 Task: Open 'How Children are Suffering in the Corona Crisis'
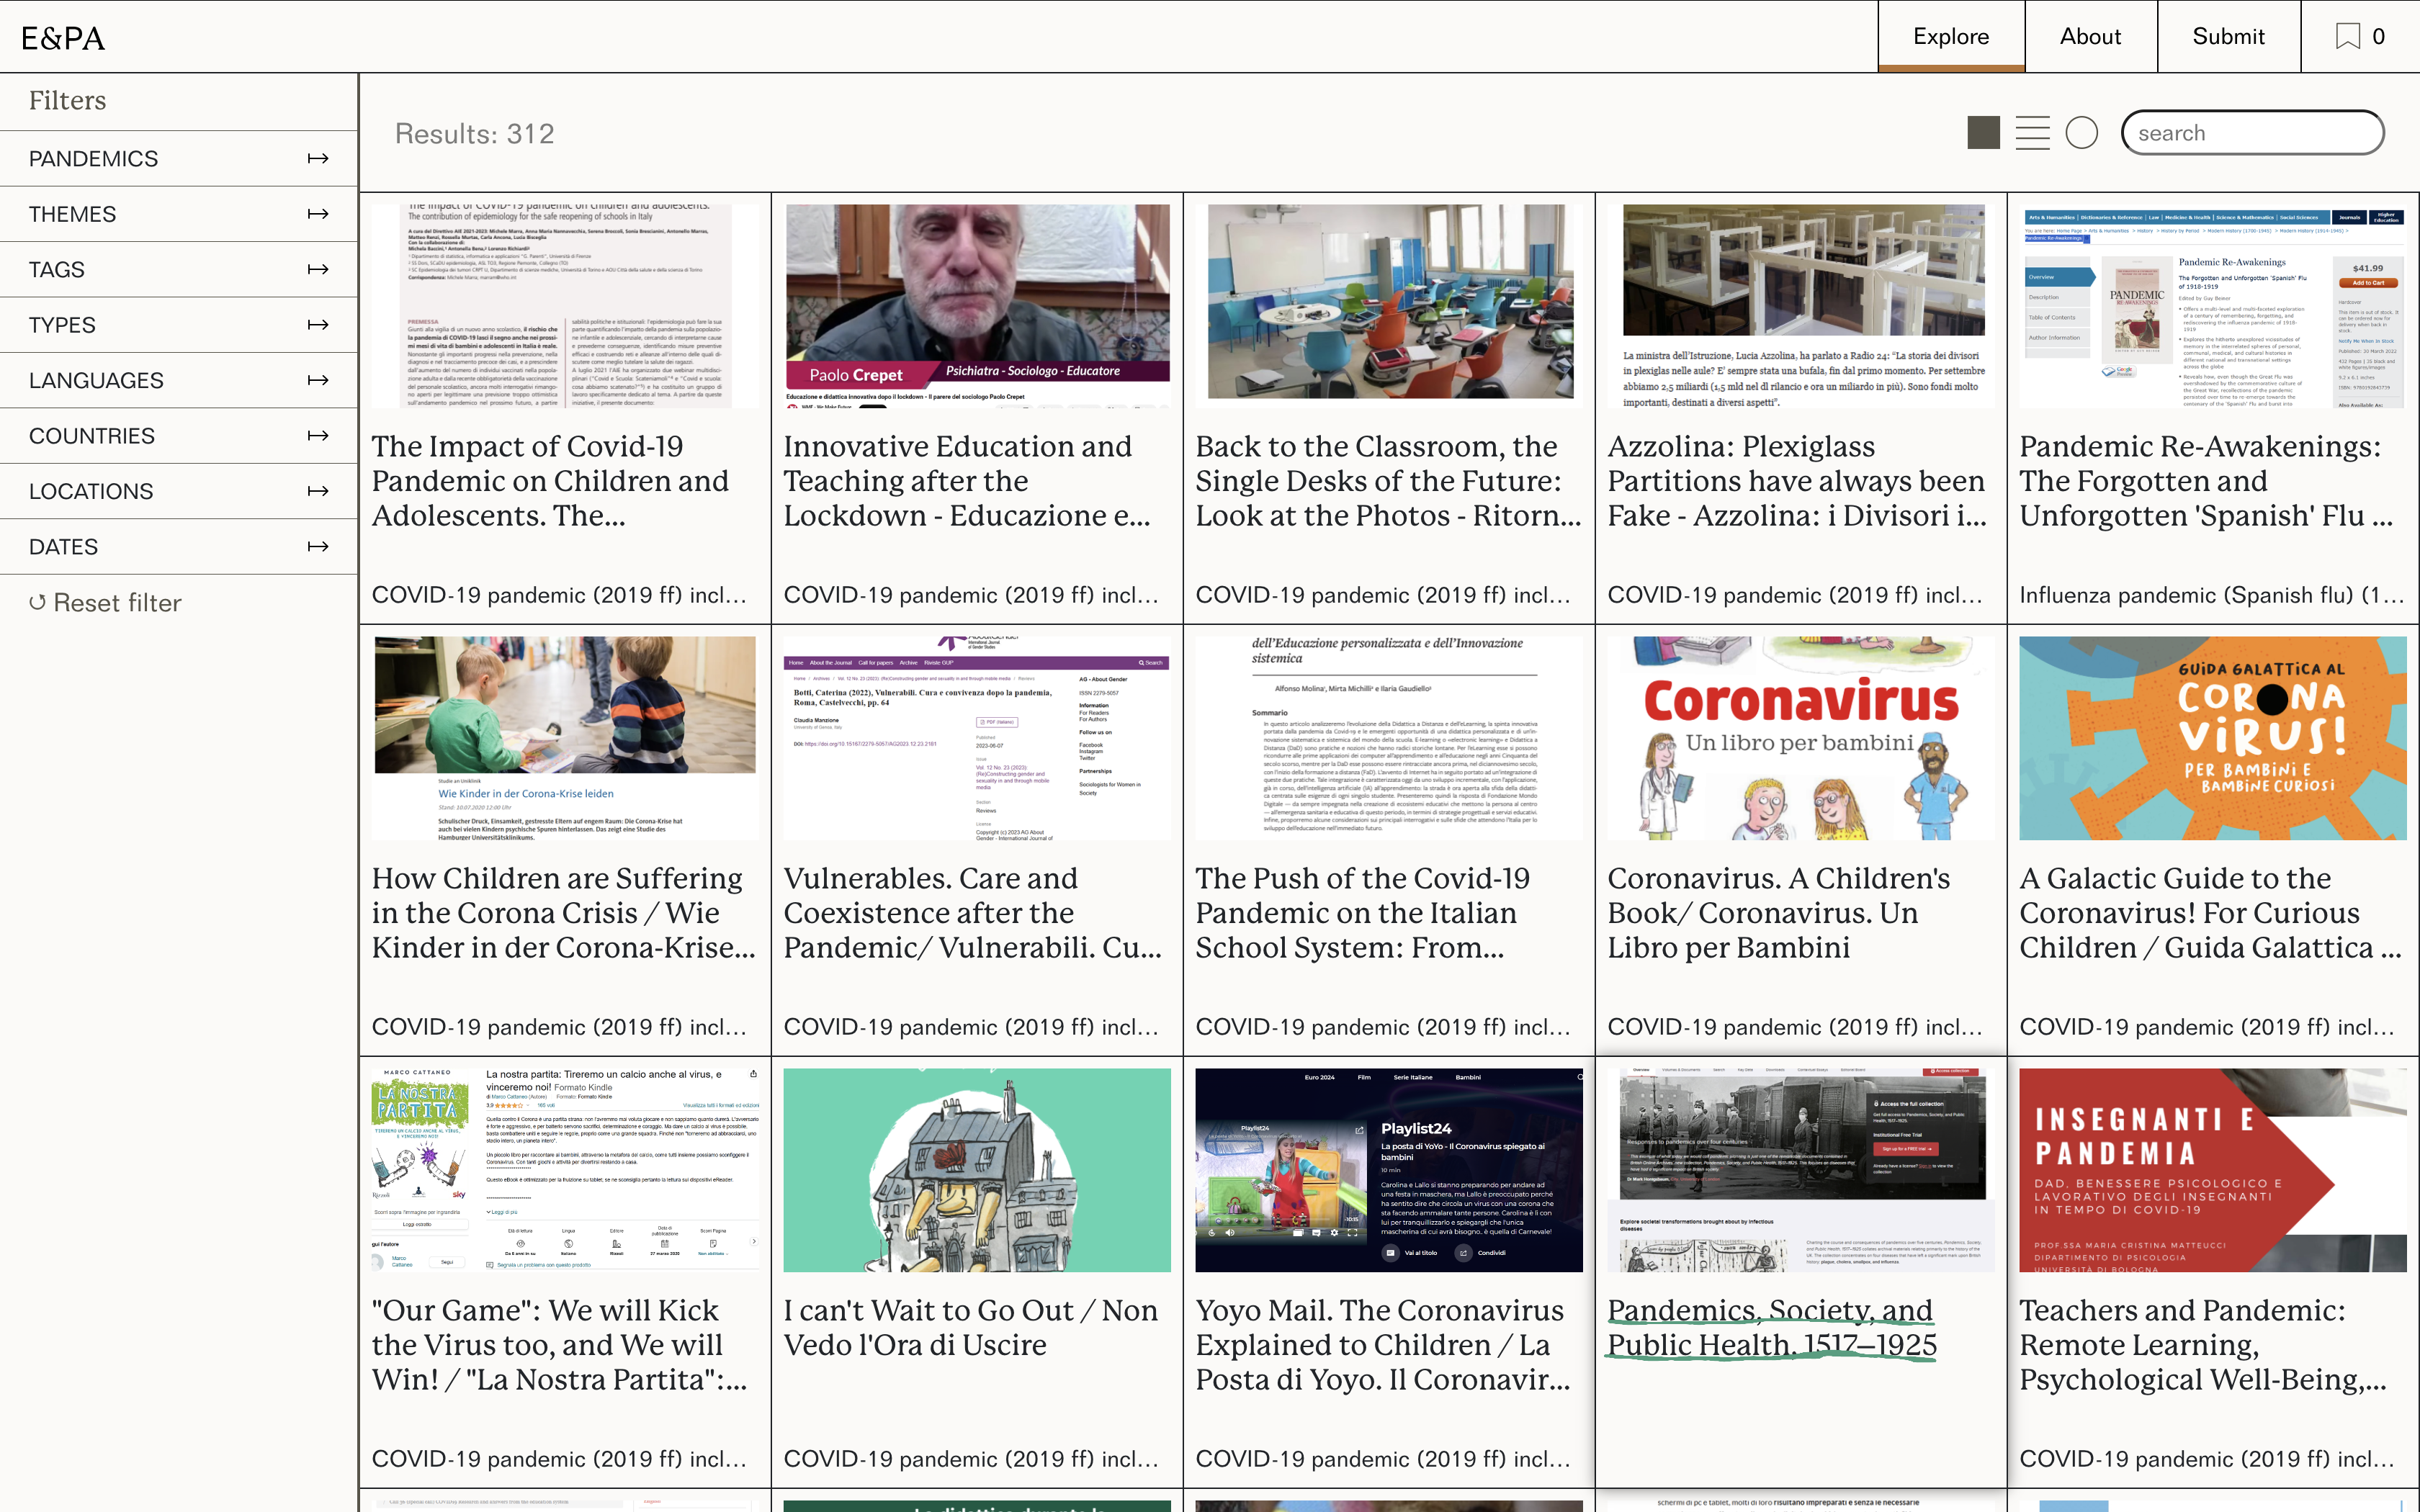[564, 913]
